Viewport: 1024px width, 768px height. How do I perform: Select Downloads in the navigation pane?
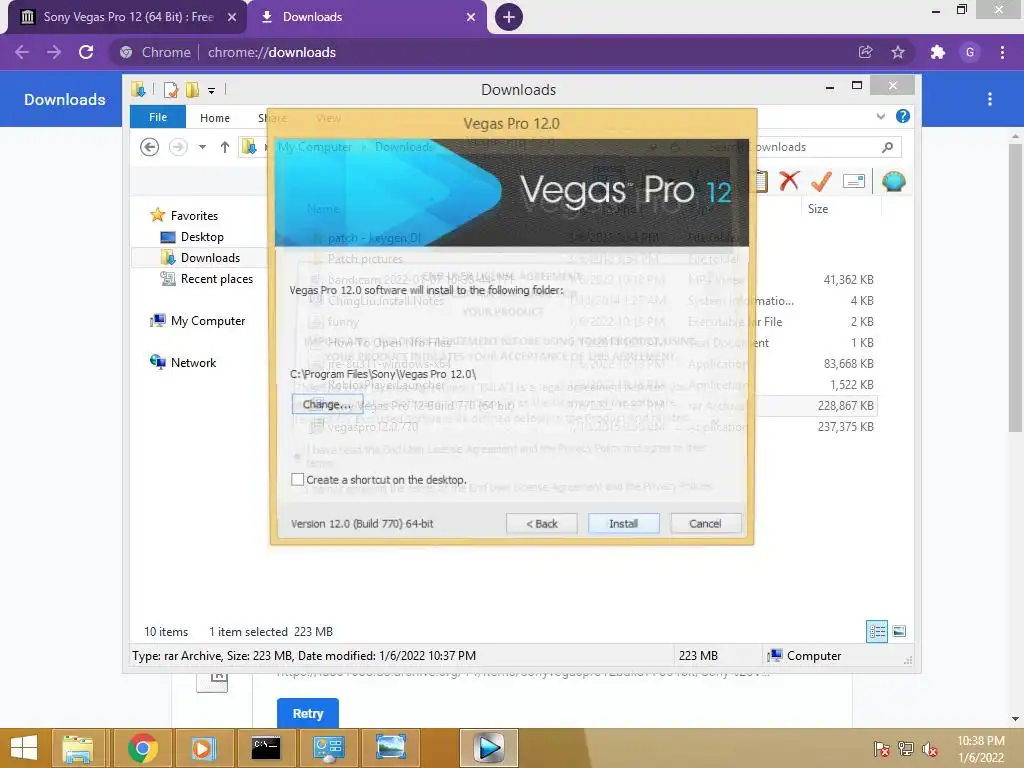point(210,258)
